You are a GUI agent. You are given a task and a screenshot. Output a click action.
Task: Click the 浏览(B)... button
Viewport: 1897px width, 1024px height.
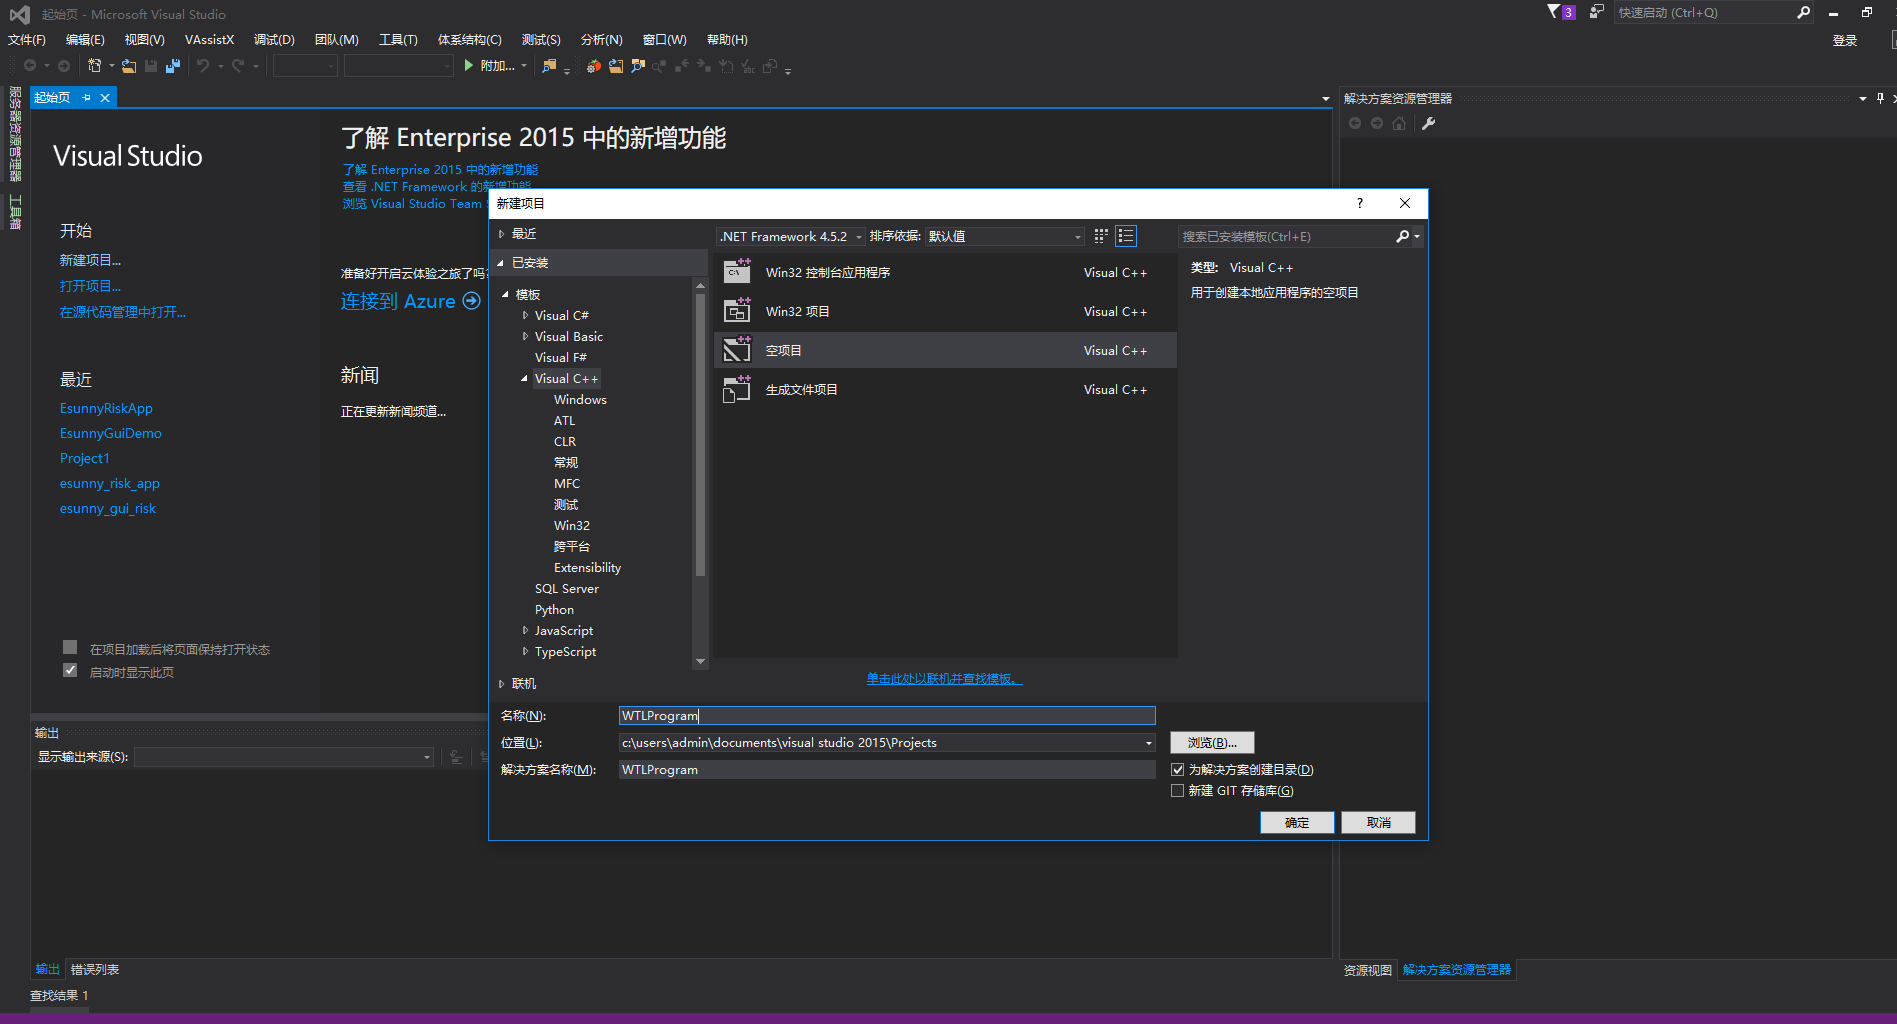point(1212,743)
